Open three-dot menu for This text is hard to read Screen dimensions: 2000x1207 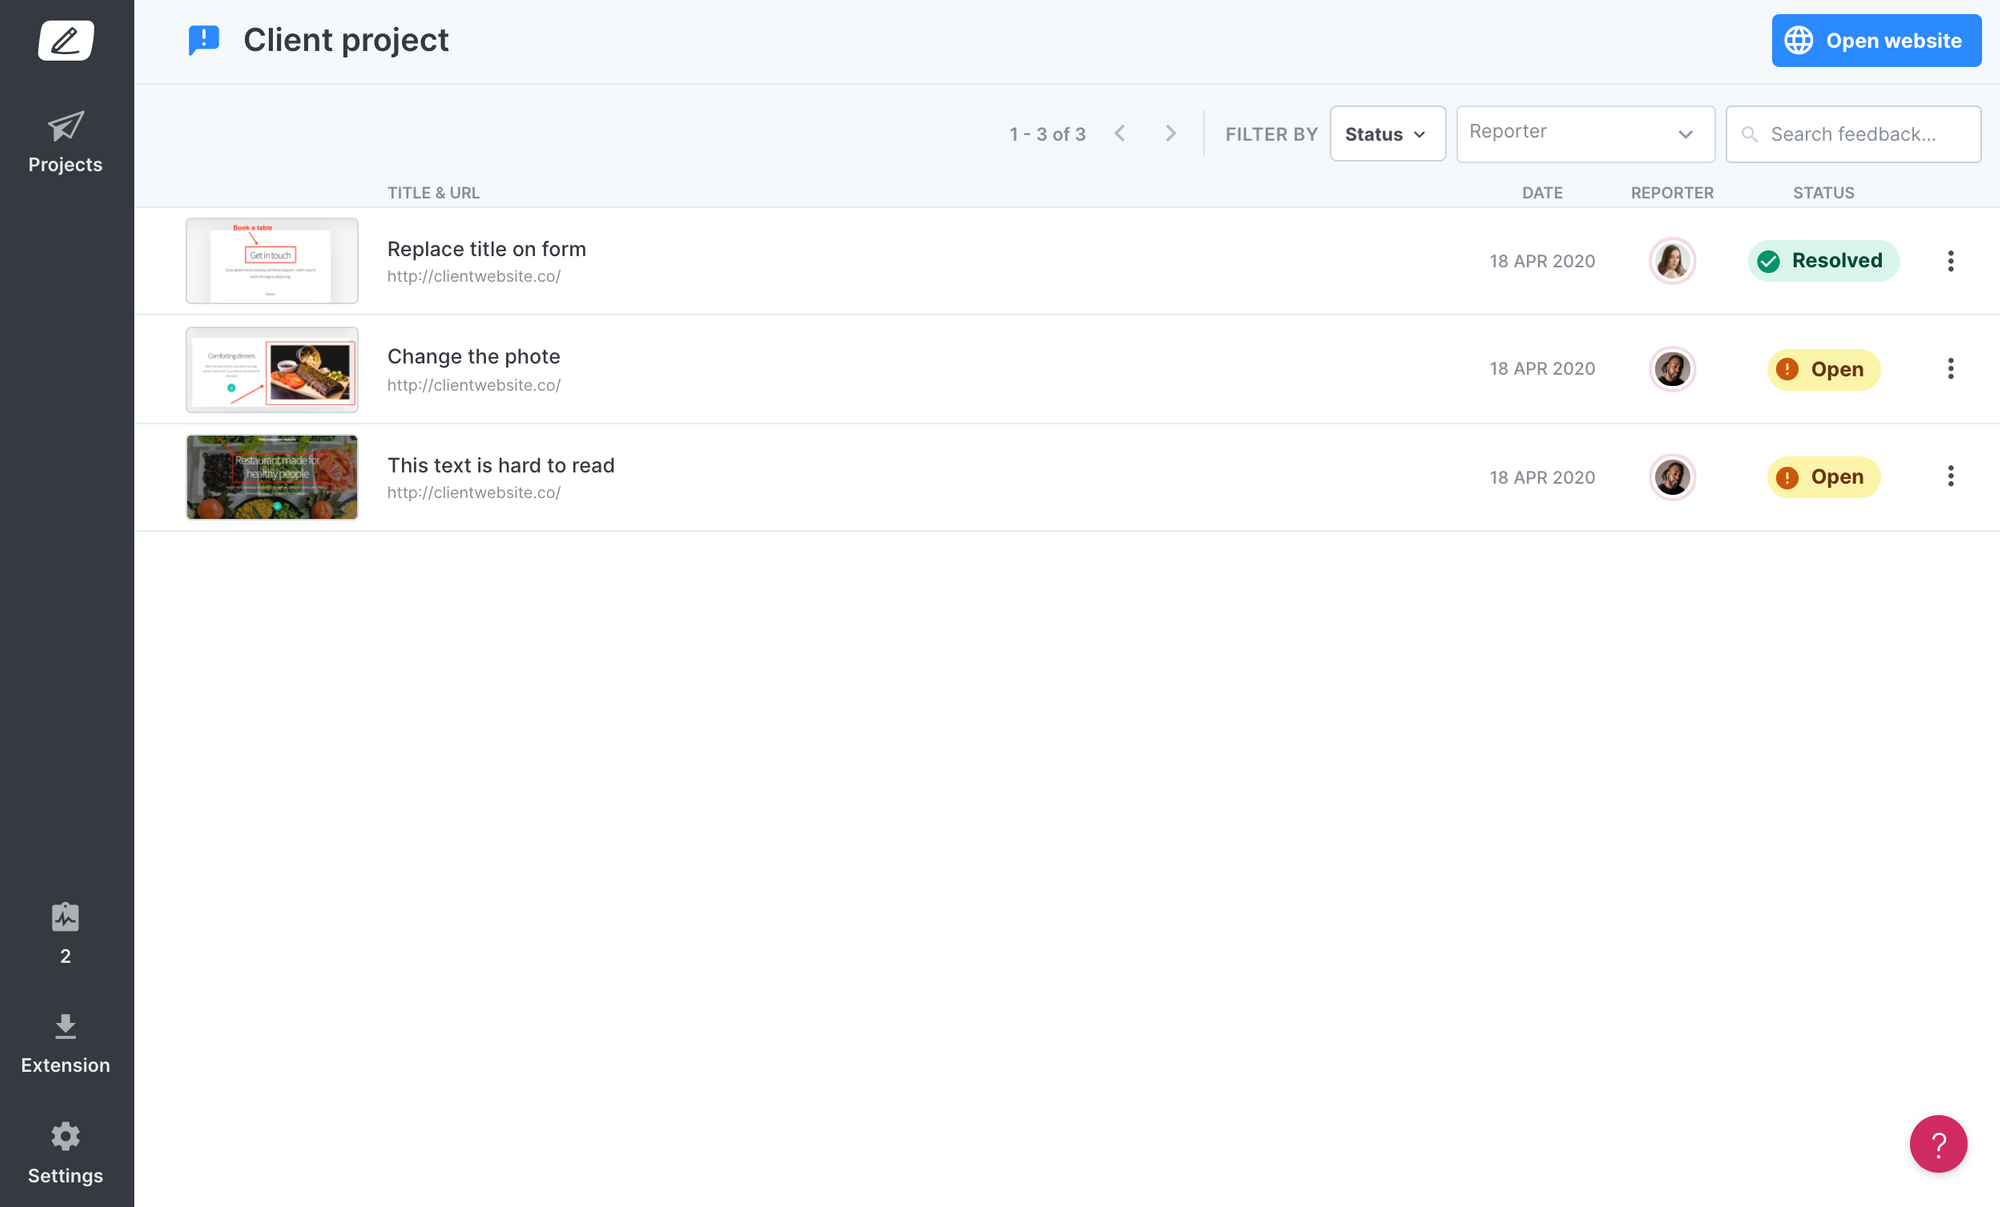1950,477
